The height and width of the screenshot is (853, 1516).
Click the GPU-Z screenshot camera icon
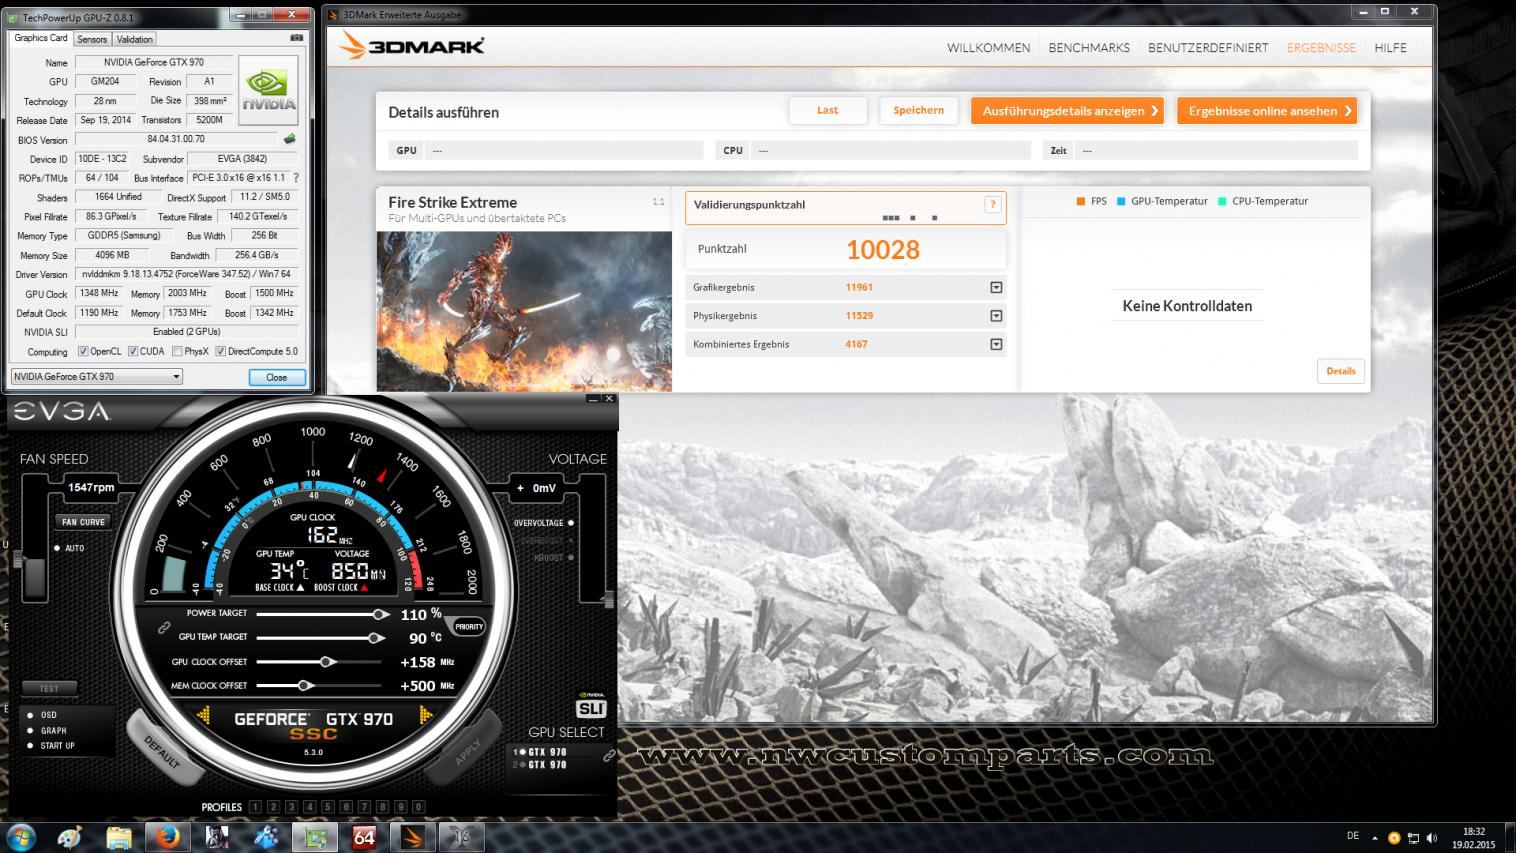296,38
